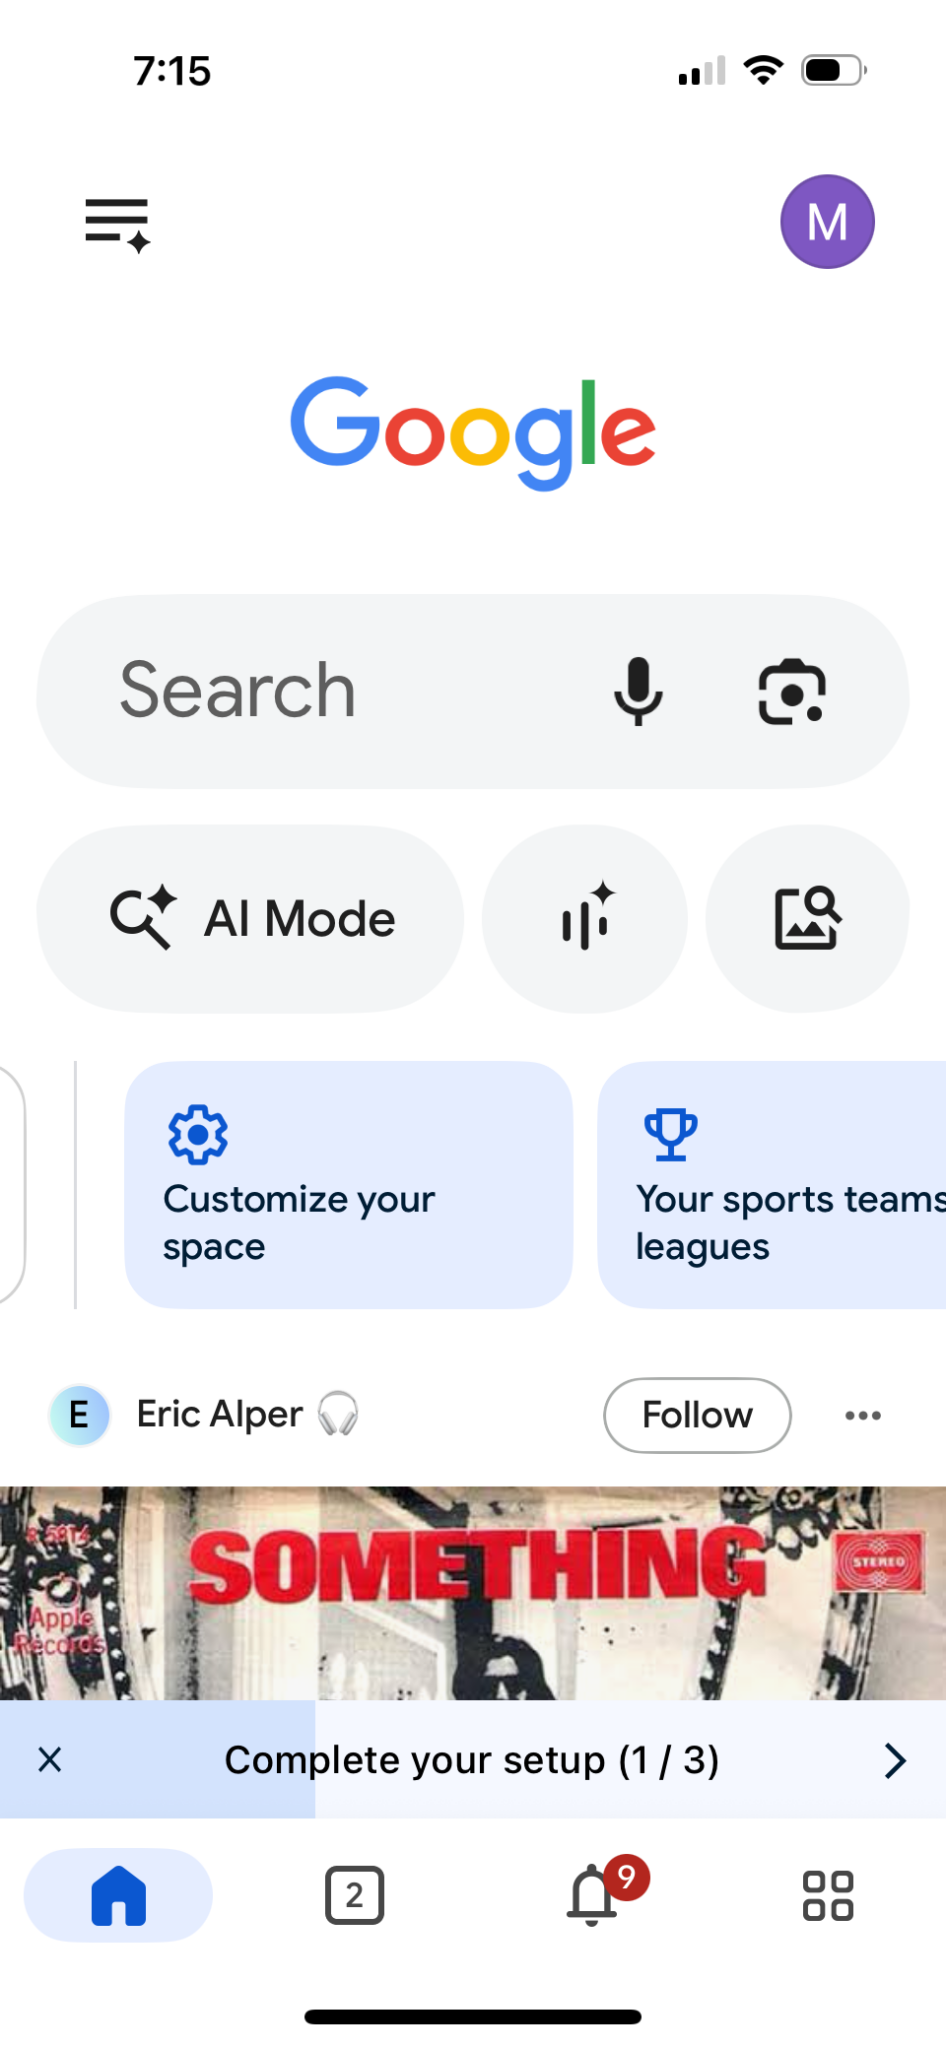946x2048 pixels.
Task: Open Google Lens camera search
Action: [791, 691]
